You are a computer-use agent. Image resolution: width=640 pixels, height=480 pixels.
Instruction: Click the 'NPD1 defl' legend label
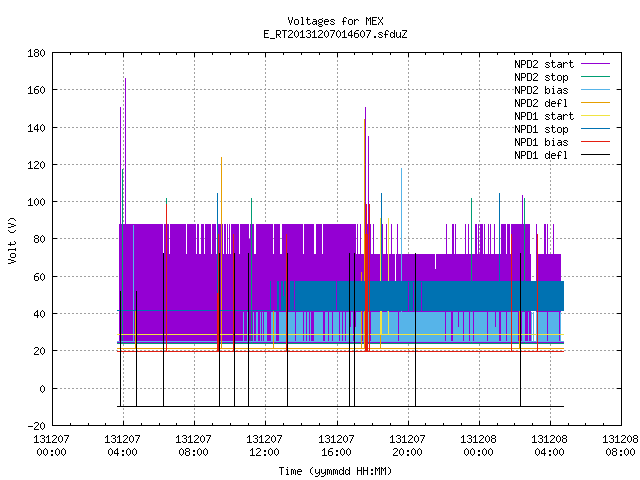(541, 156)
